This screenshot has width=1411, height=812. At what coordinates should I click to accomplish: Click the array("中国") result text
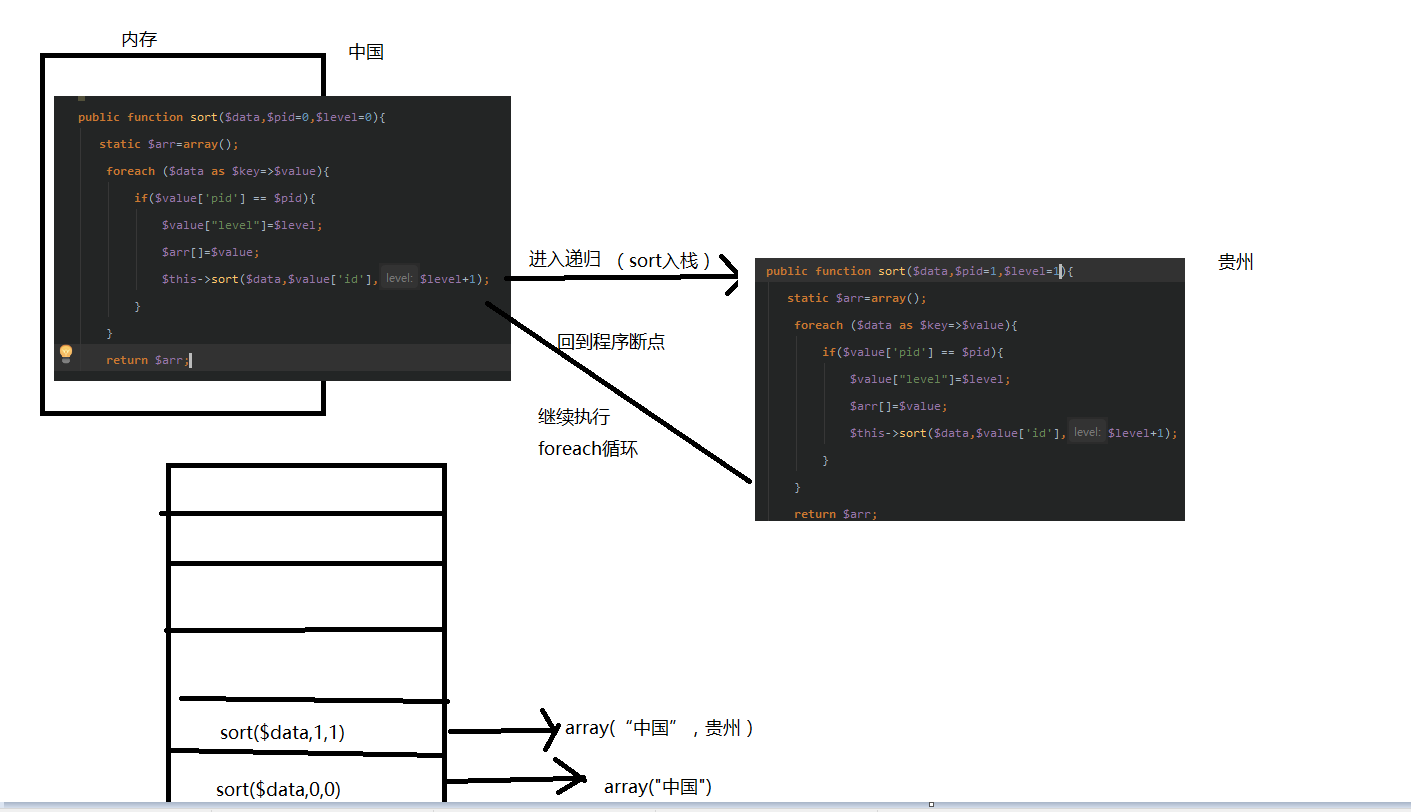pos(658,787)
